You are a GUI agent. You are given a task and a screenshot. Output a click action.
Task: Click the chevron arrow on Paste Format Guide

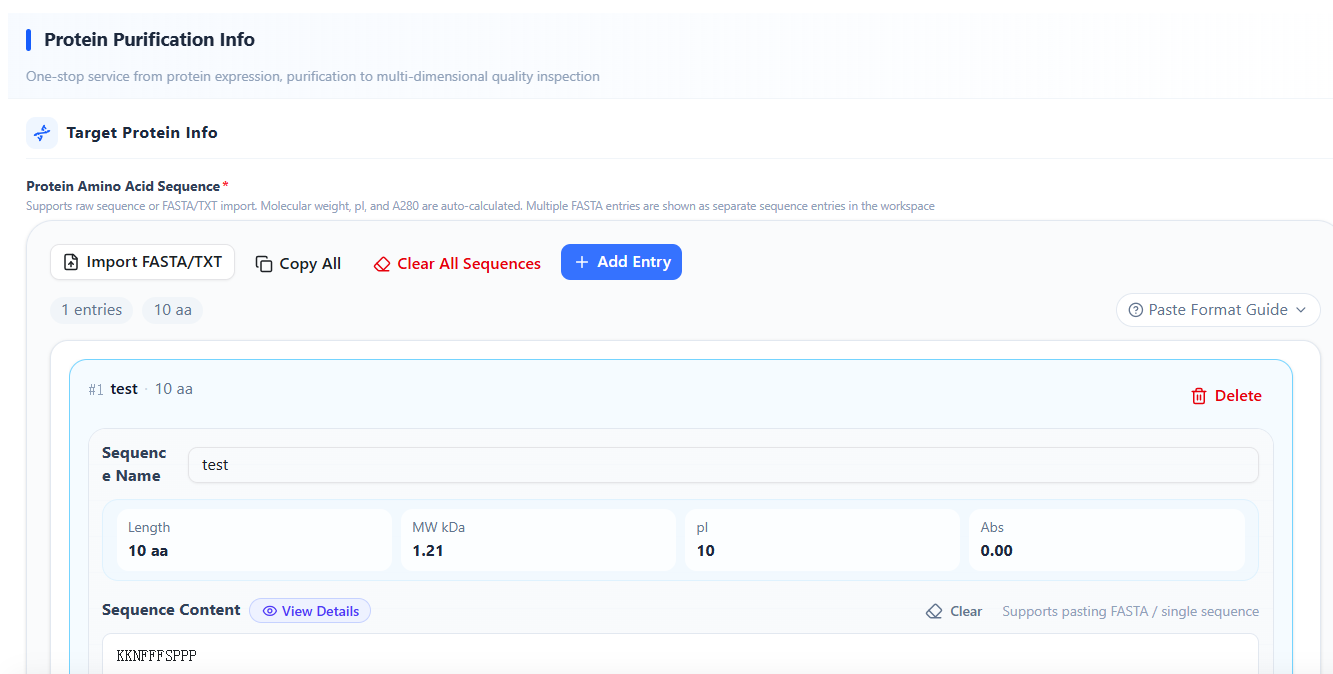1301,310
